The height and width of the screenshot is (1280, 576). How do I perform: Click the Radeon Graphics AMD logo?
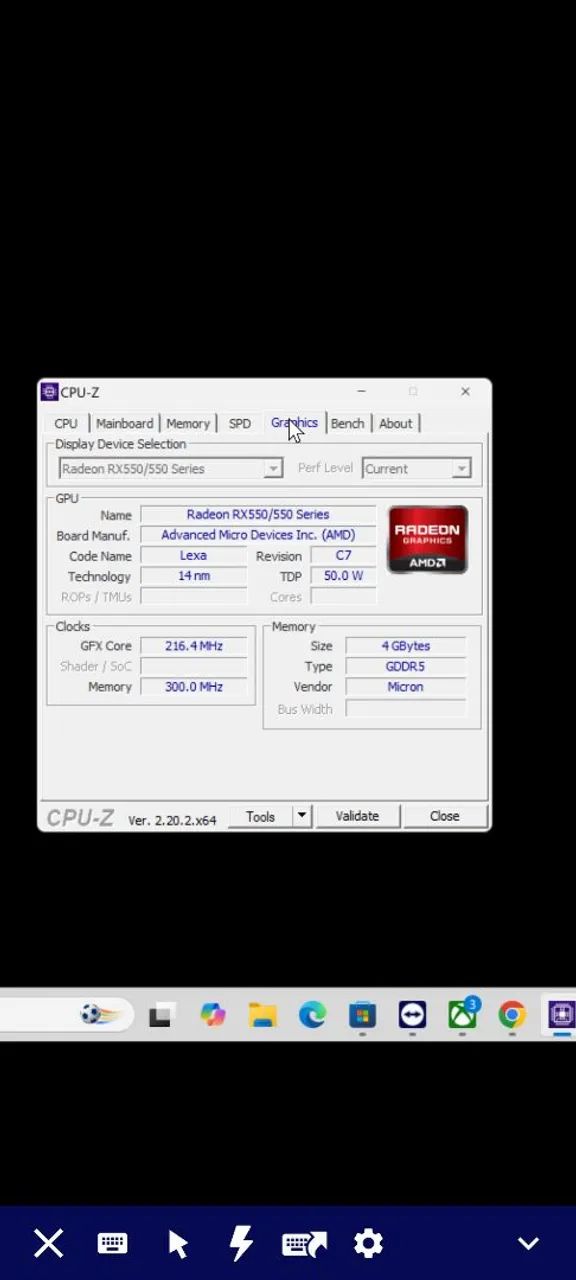pyautogui.click(x=427, y=539)
